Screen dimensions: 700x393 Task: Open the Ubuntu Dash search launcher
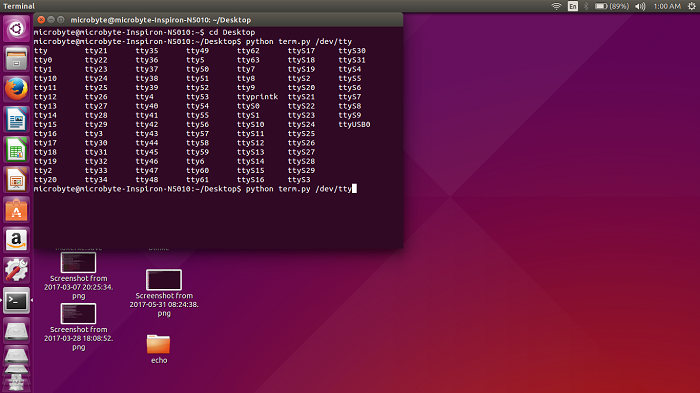(17, 29)
